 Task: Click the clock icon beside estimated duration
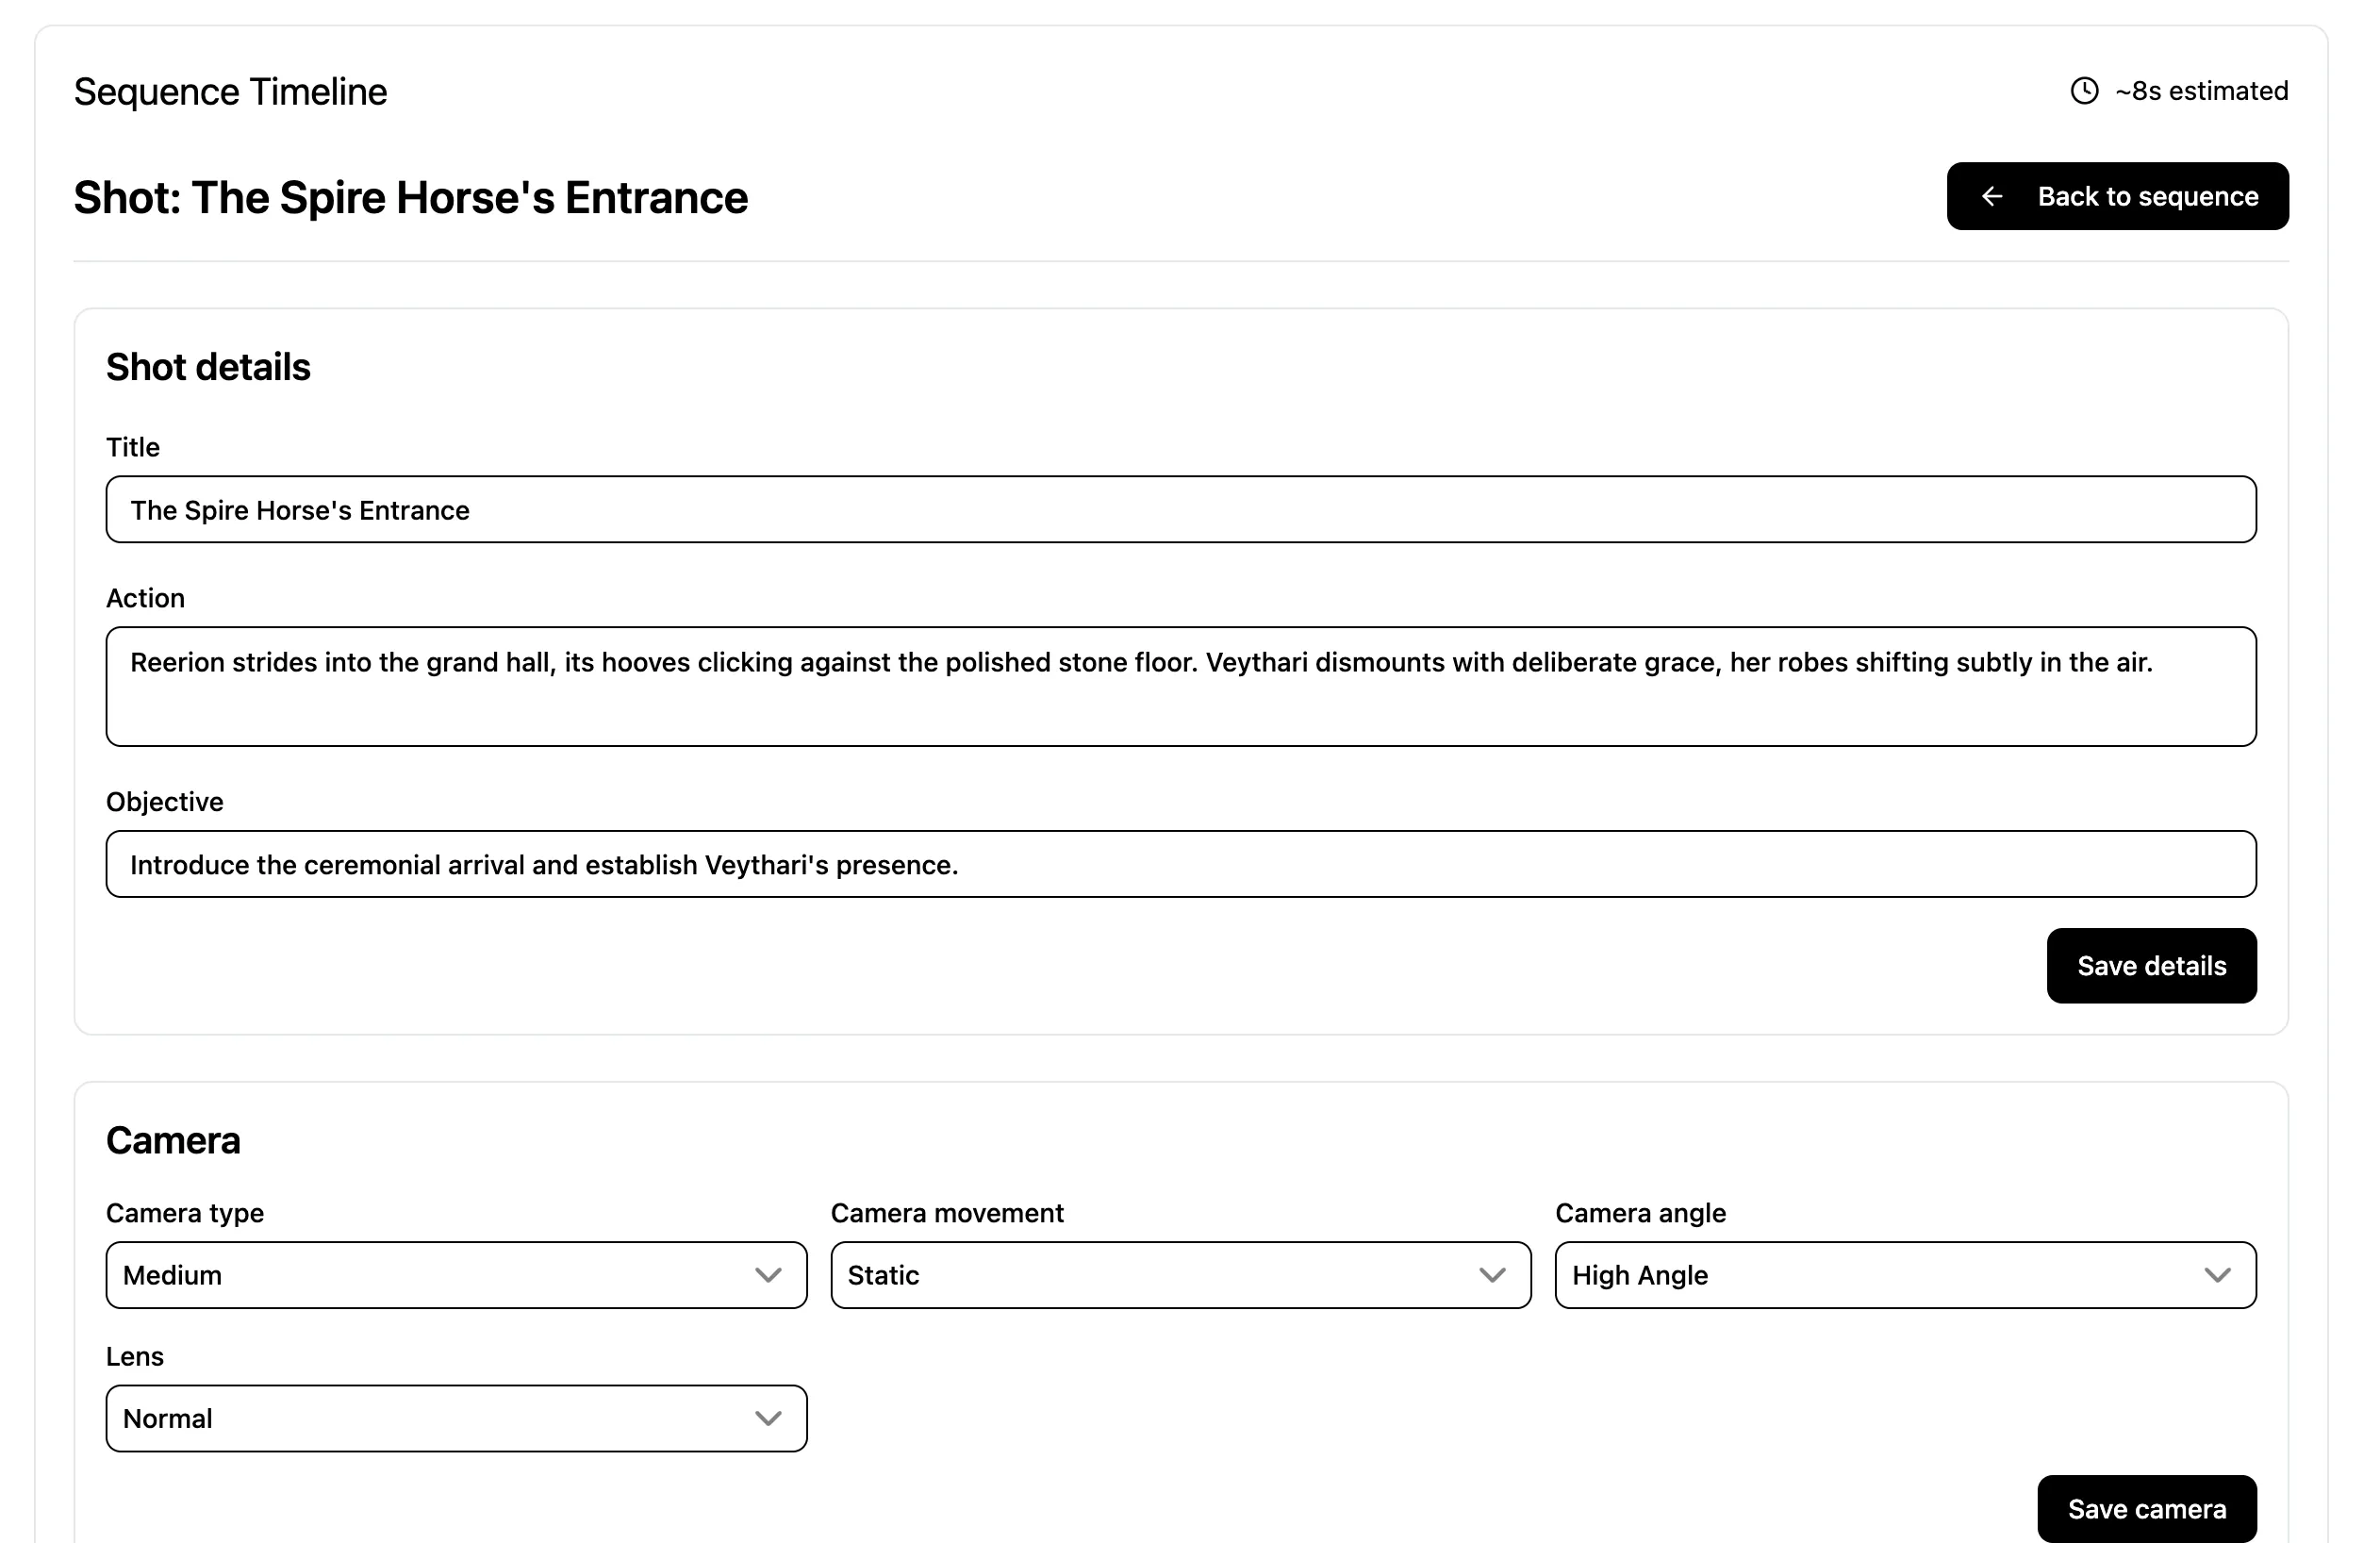(x=2084, y=91)
